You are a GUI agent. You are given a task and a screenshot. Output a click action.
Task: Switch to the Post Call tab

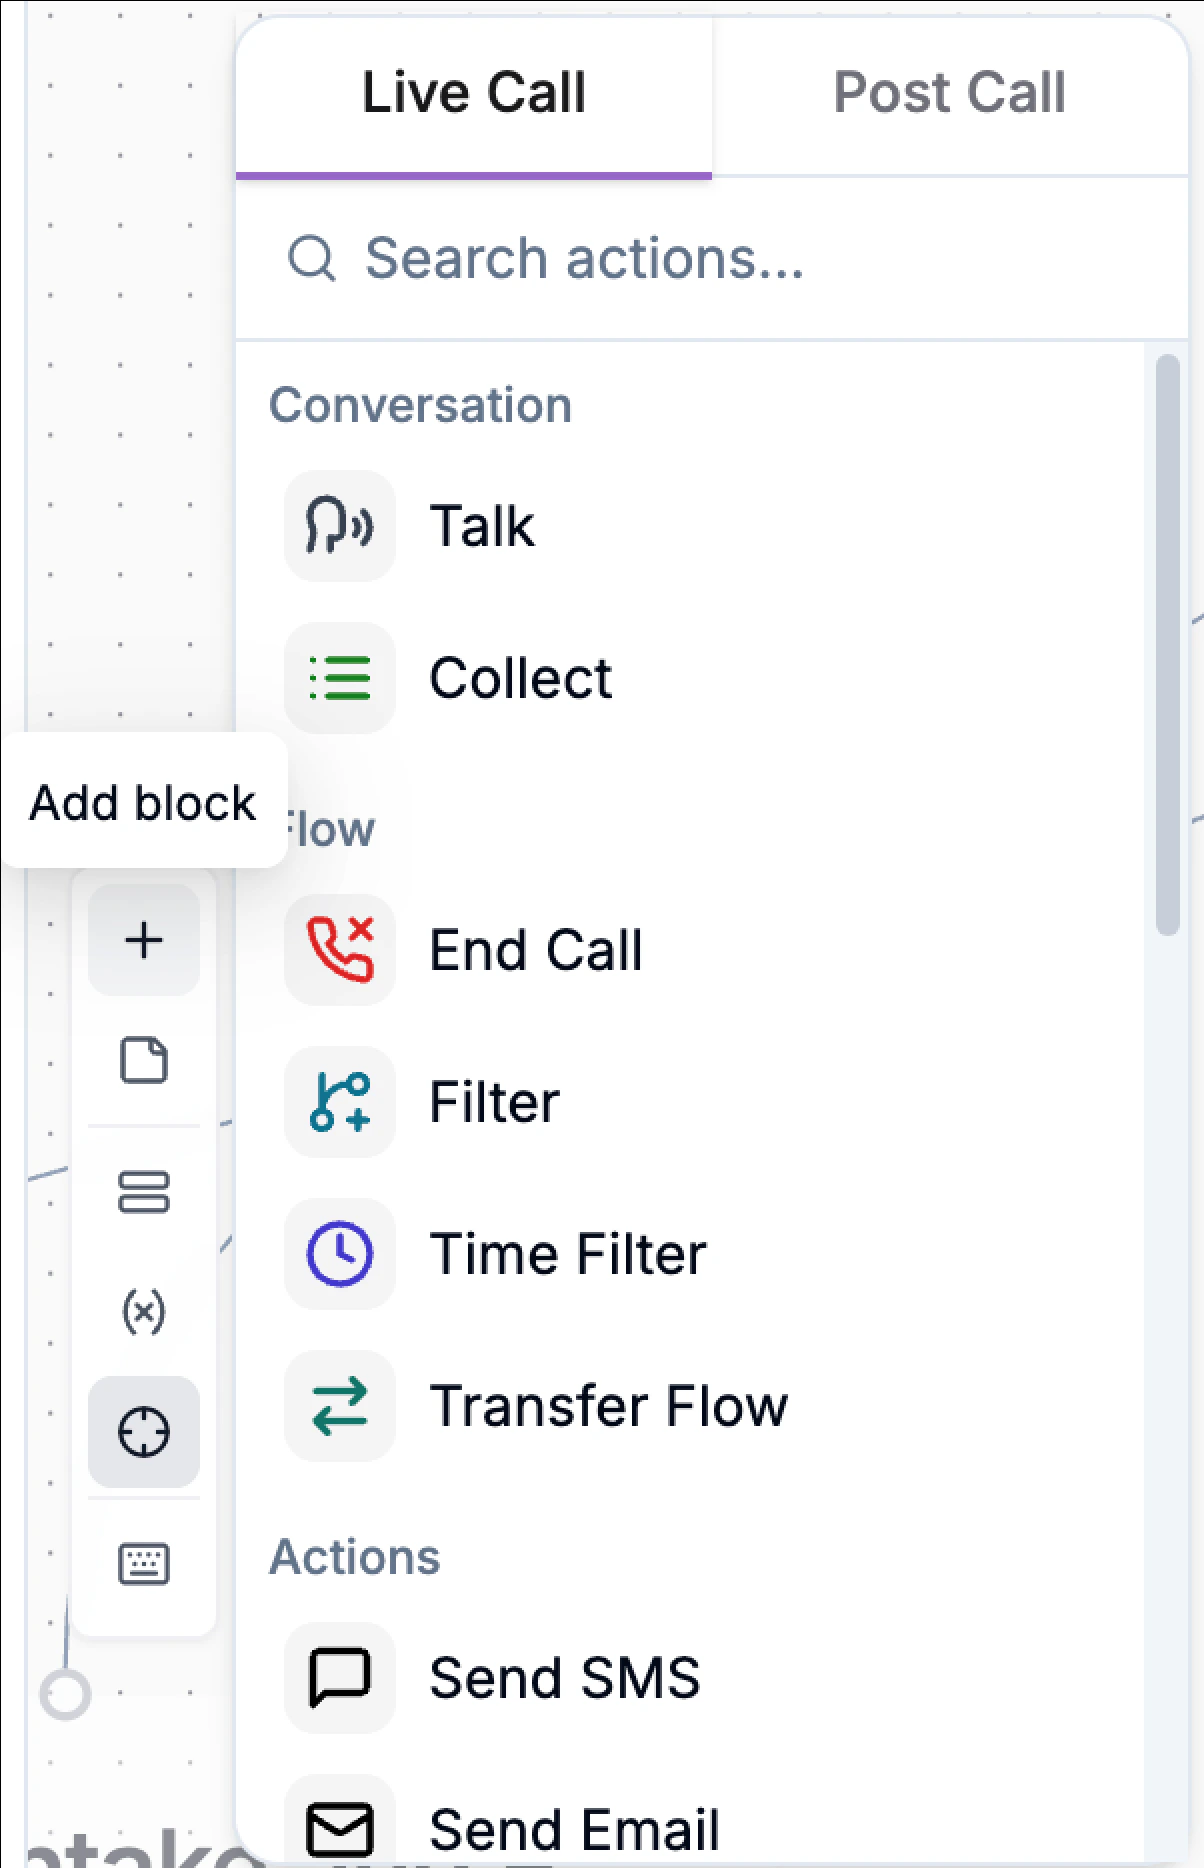pos(948,92)
